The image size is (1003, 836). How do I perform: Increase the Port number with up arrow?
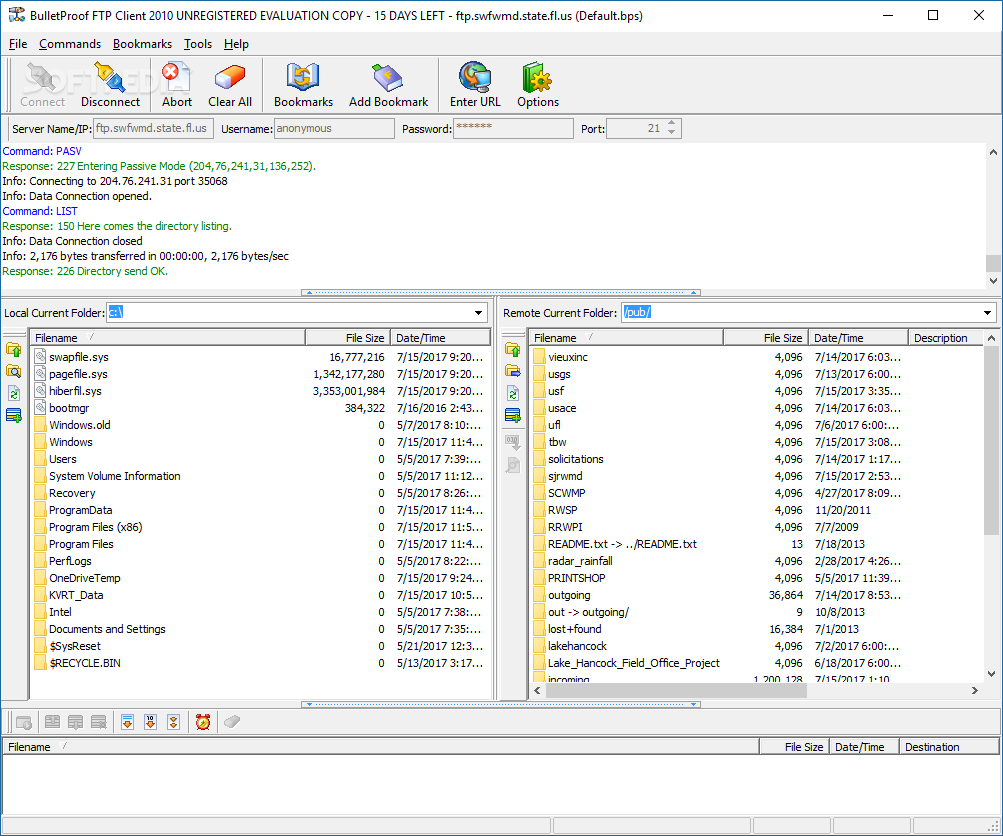[672, 123]
